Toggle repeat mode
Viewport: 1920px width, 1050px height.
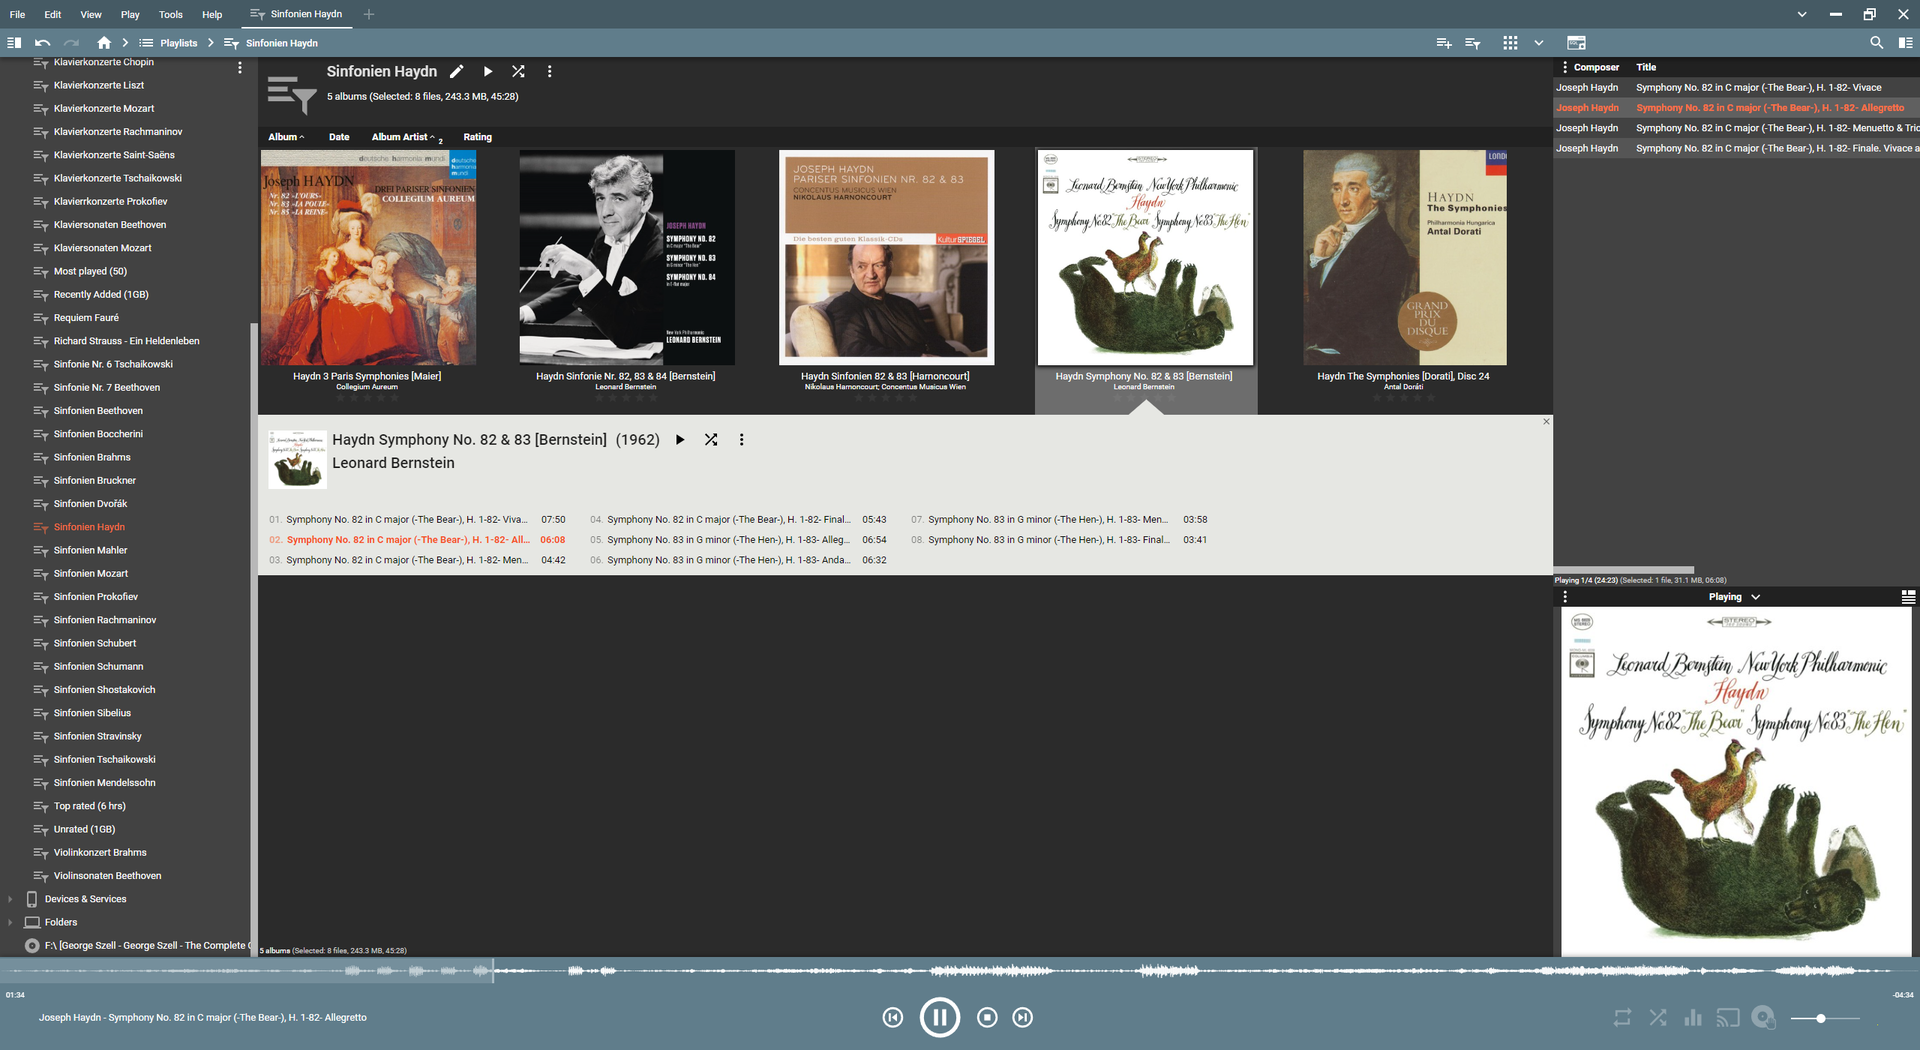1622,1018
